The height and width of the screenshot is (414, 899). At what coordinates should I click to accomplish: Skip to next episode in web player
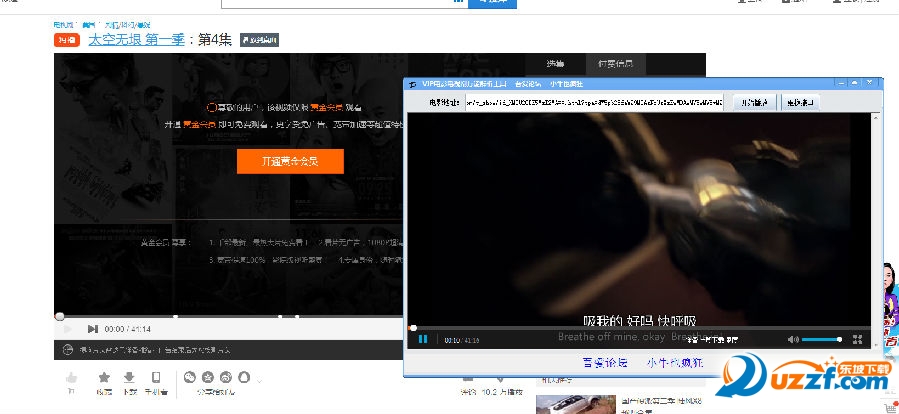pos(92,329)
